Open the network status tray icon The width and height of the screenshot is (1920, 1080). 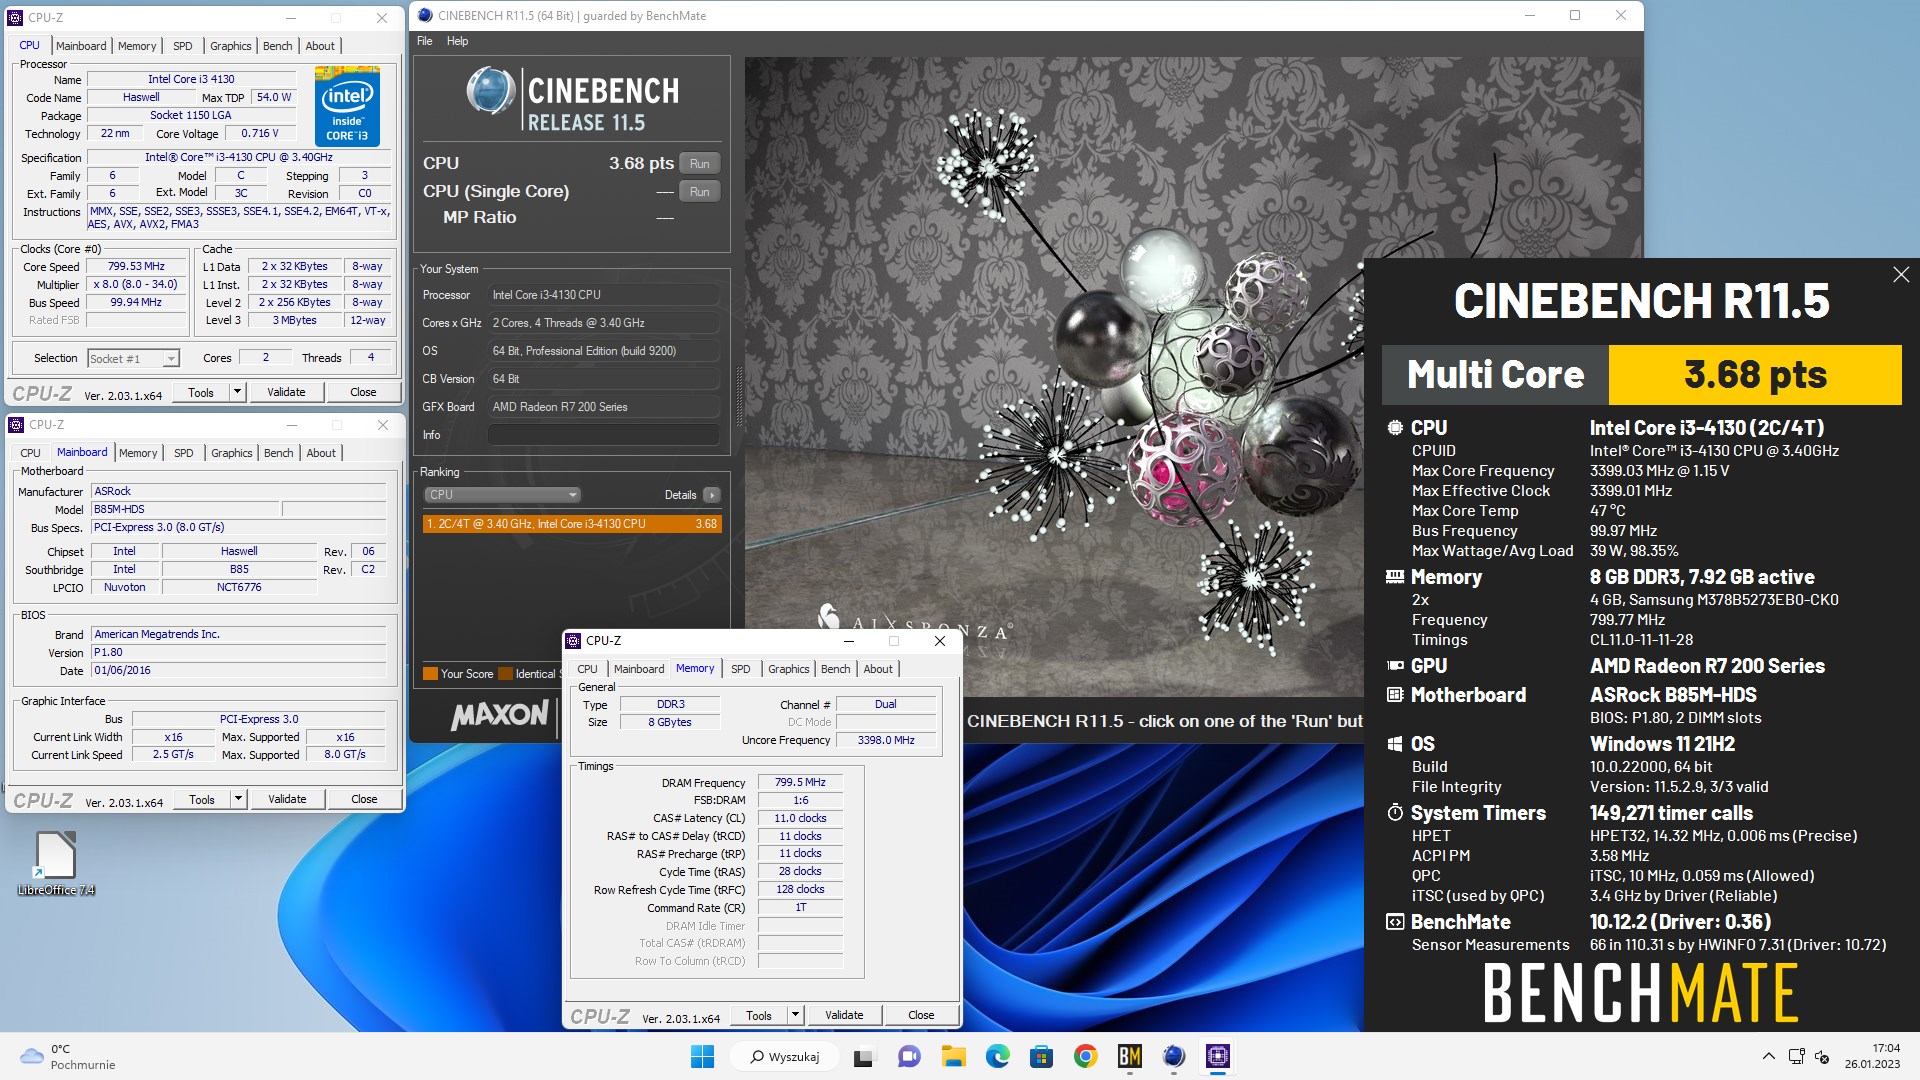tap(1796, 1056)
